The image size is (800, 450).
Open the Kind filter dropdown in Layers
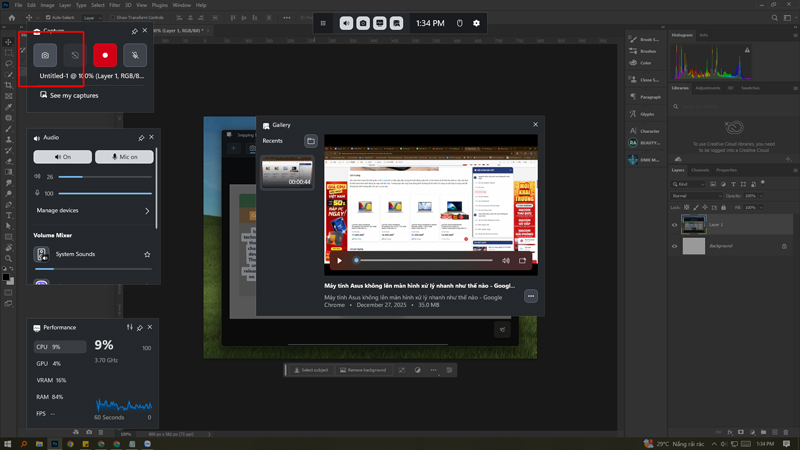[x=688, y=184]
